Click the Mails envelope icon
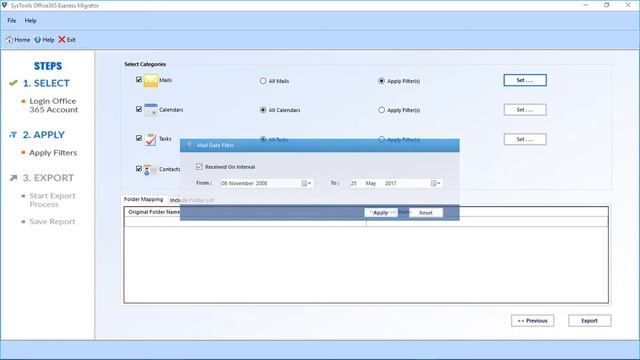Viewport: 640px width, 360px height. (x=151, y=80)
